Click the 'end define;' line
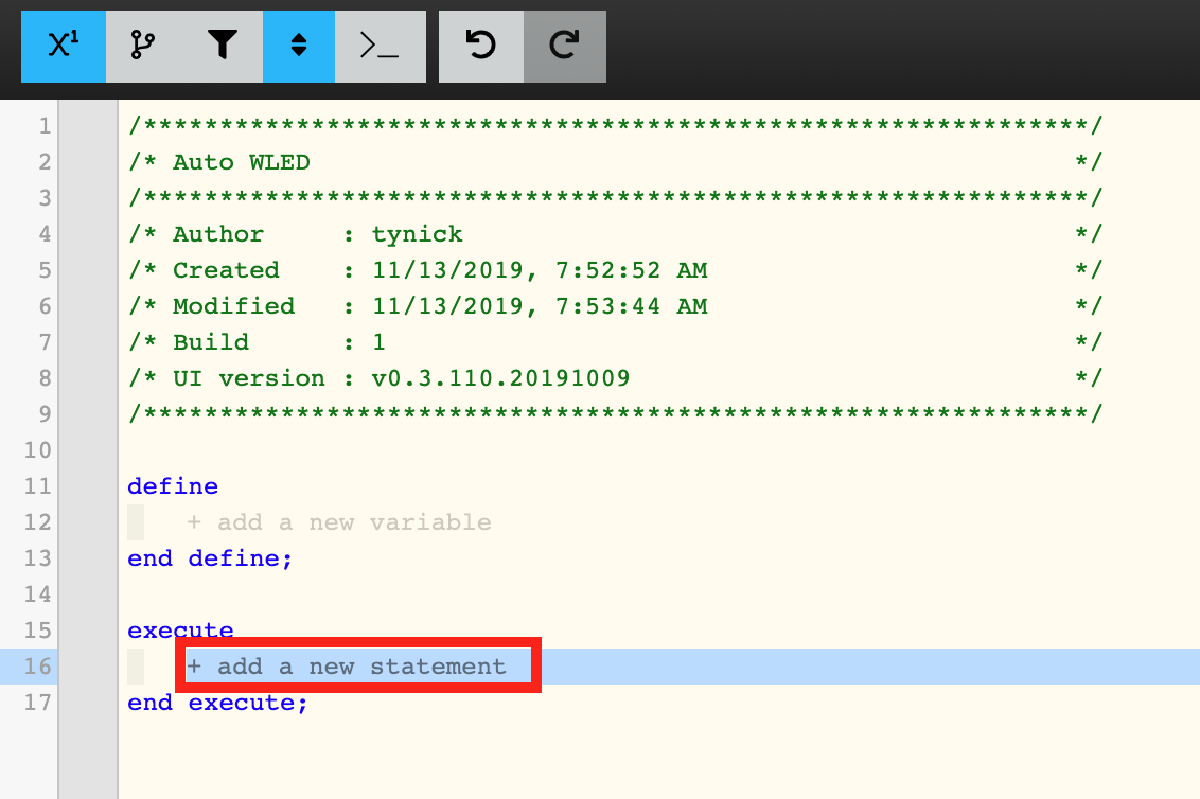The width and height of the screenshot is (1200, 799). [210, 558]
